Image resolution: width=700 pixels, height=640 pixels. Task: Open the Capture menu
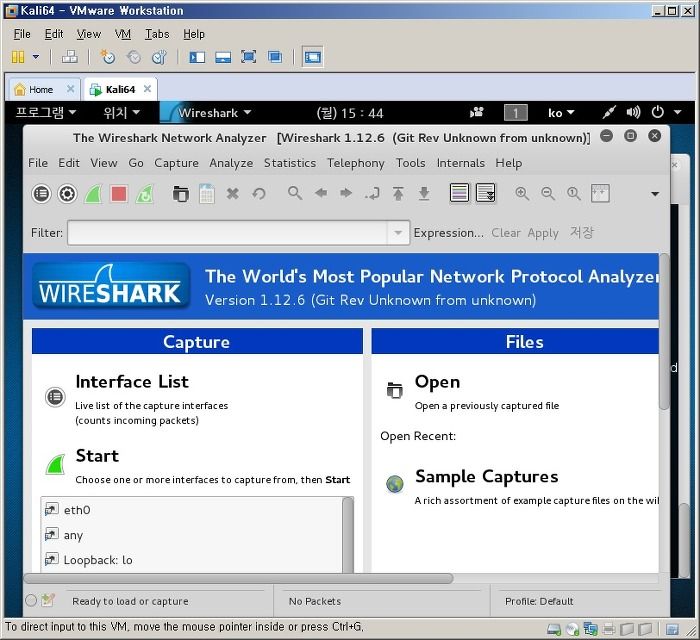(x=176, y=163)
